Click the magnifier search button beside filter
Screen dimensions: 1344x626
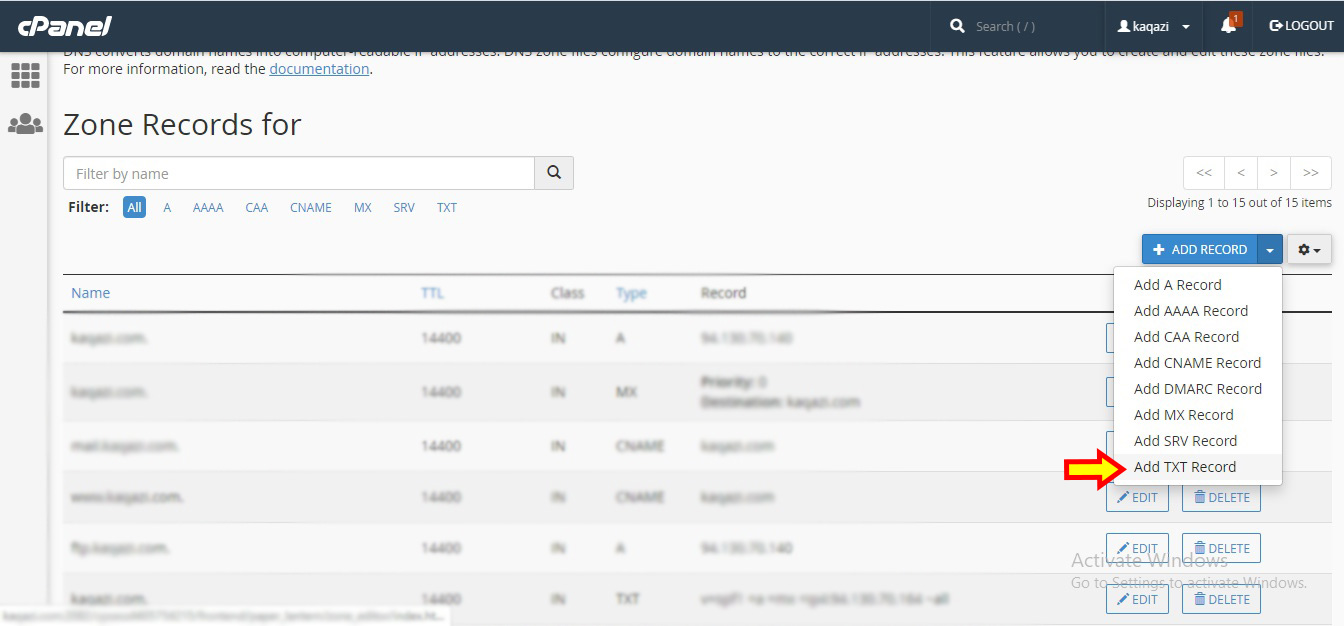(x=554, y=173)
